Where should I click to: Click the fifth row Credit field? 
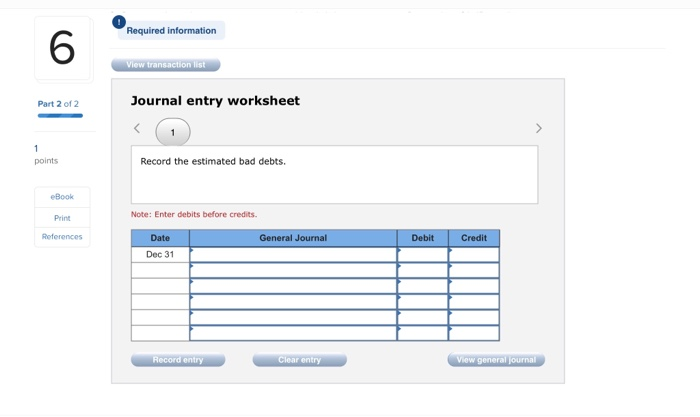tap(474, 317)
